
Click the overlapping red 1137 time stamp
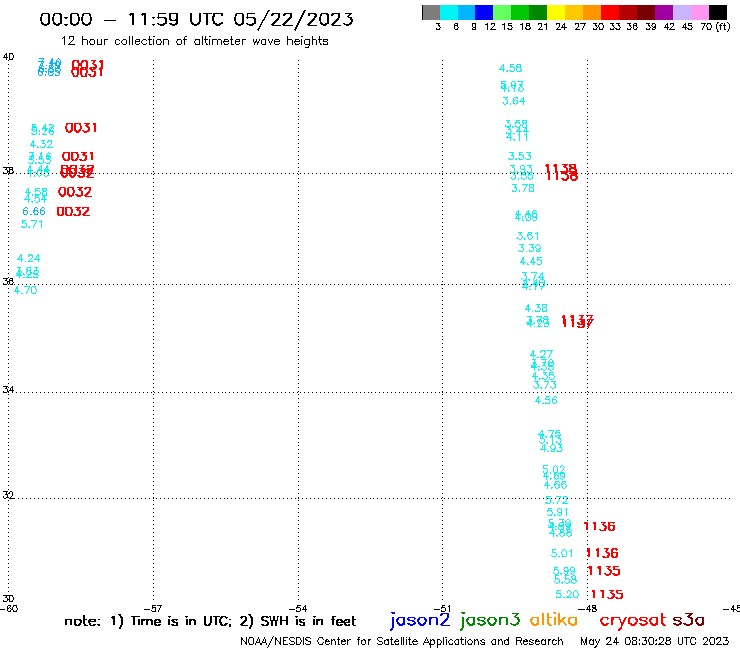577,322
